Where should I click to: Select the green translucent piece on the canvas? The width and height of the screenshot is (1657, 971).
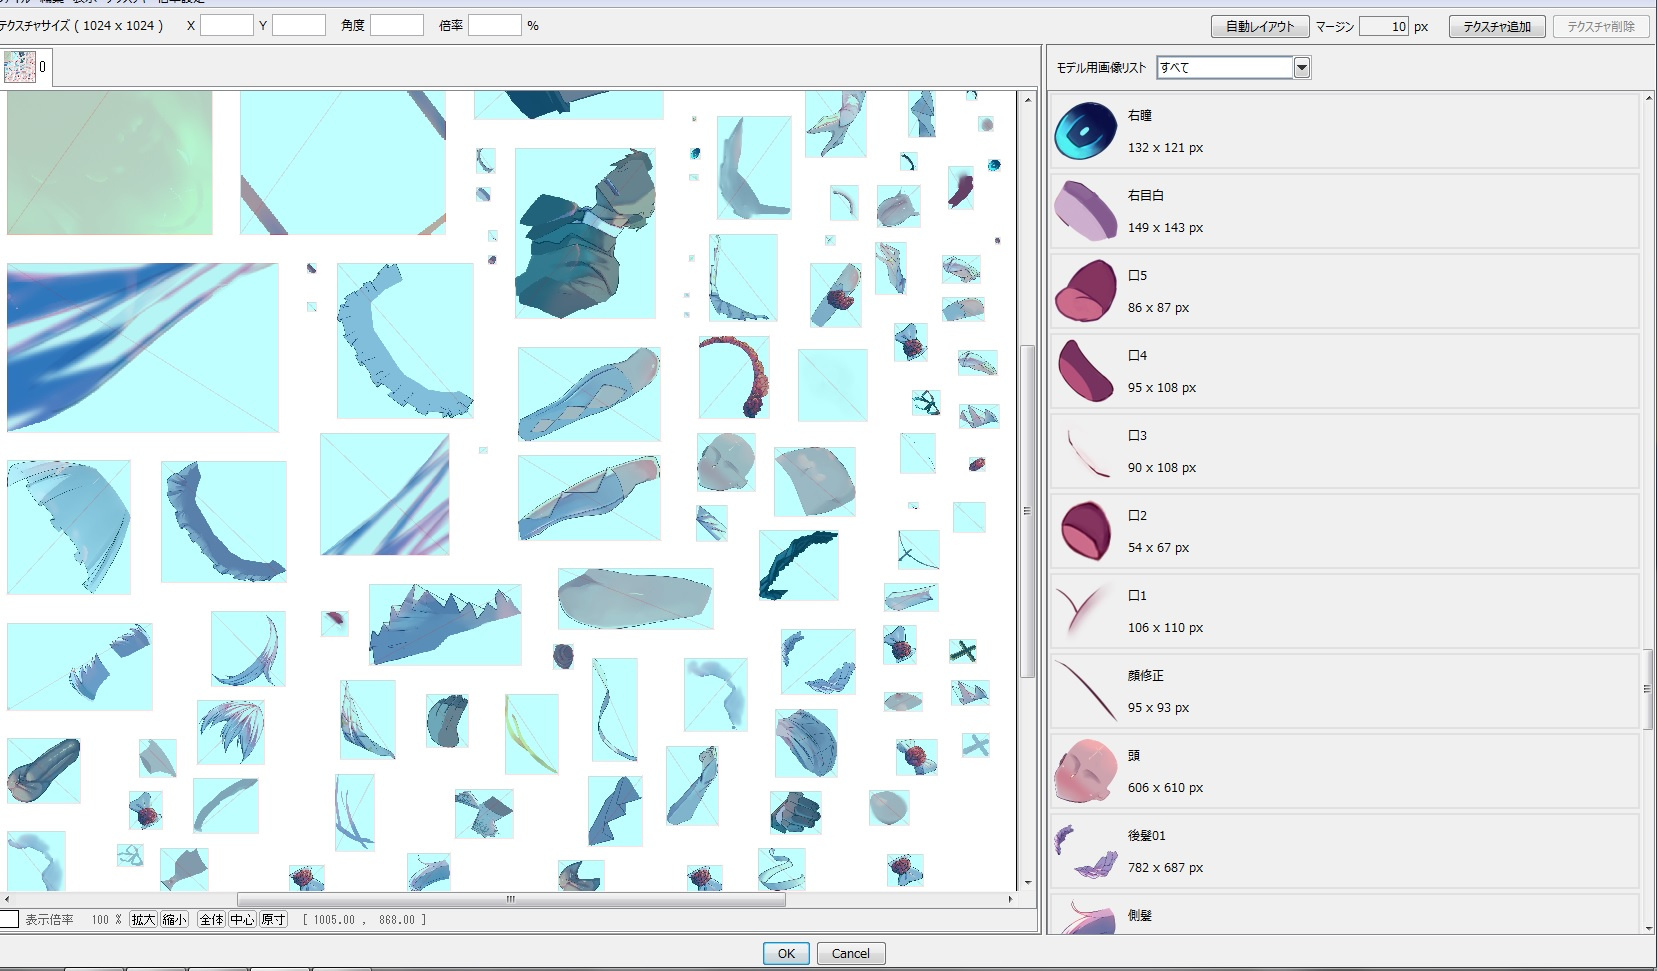pos(109,162)
